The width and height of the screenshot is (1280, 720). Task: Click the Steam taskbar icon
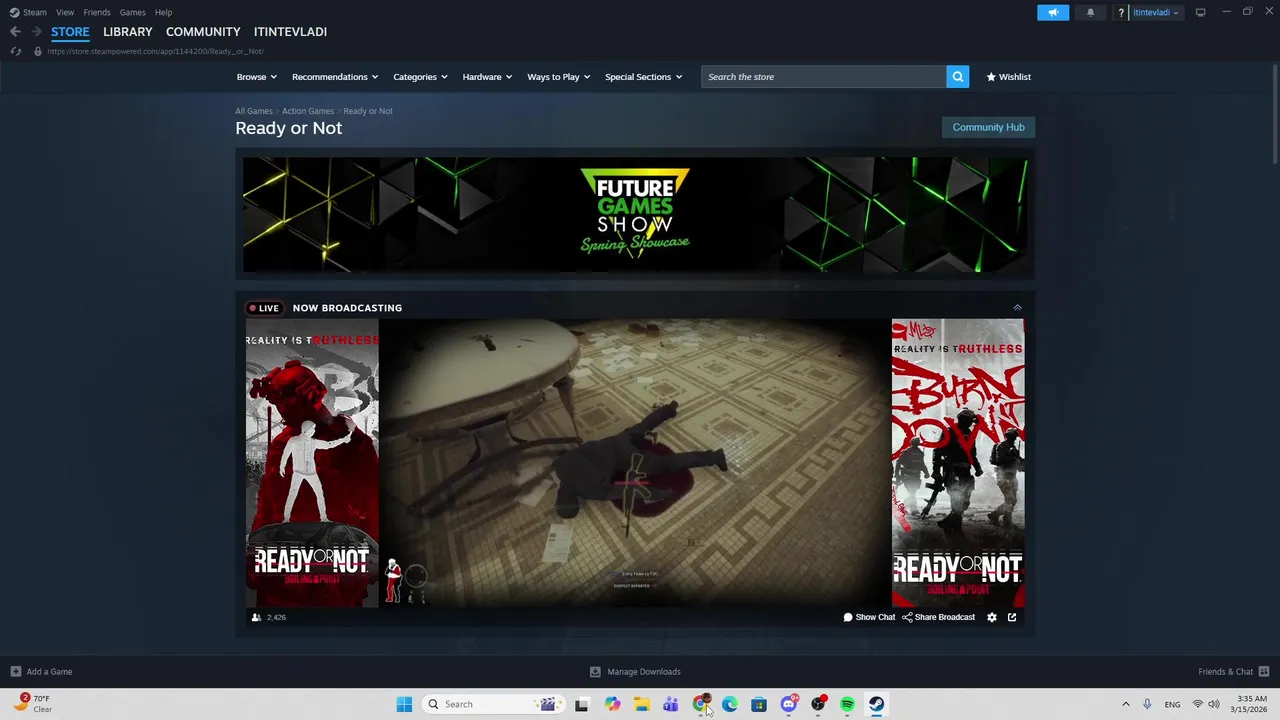click(x=877, y=704)
